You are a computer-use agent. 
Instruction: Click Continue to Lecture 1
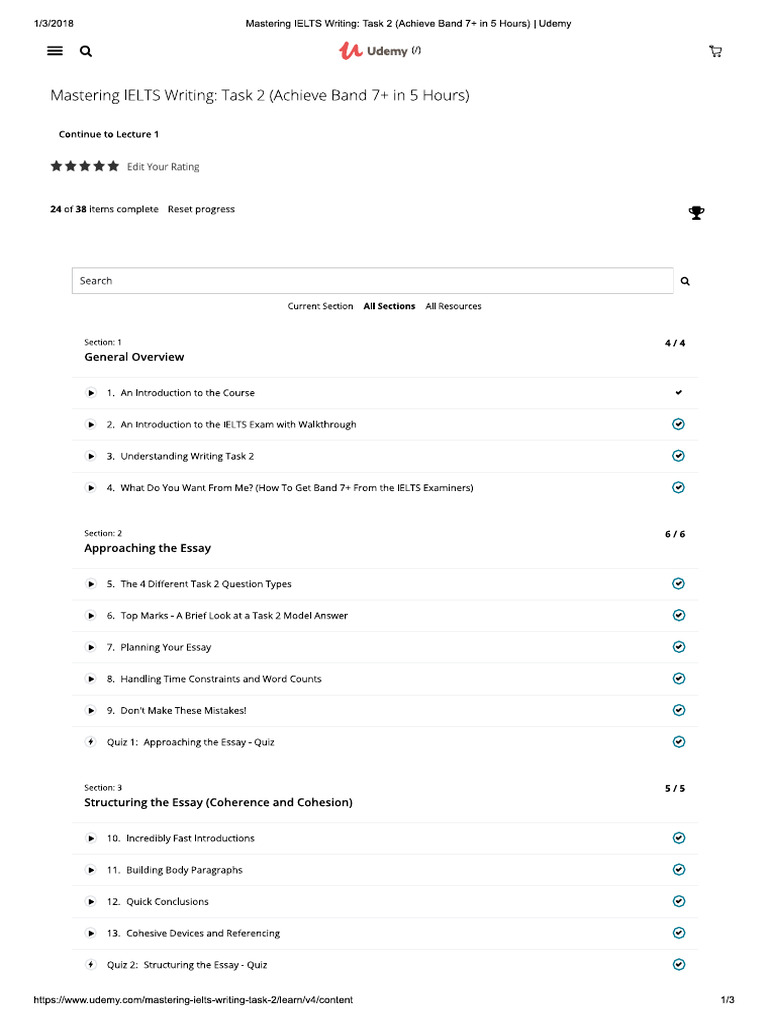108,134
